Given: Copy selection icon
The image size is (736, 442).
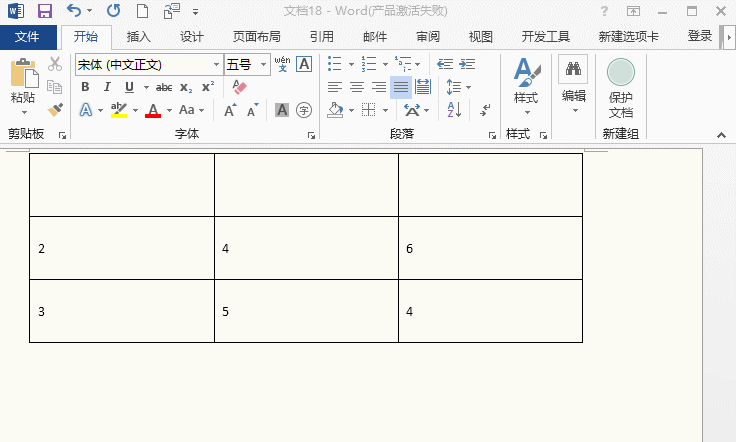Looking at the screenshot, I should (54, 87).
